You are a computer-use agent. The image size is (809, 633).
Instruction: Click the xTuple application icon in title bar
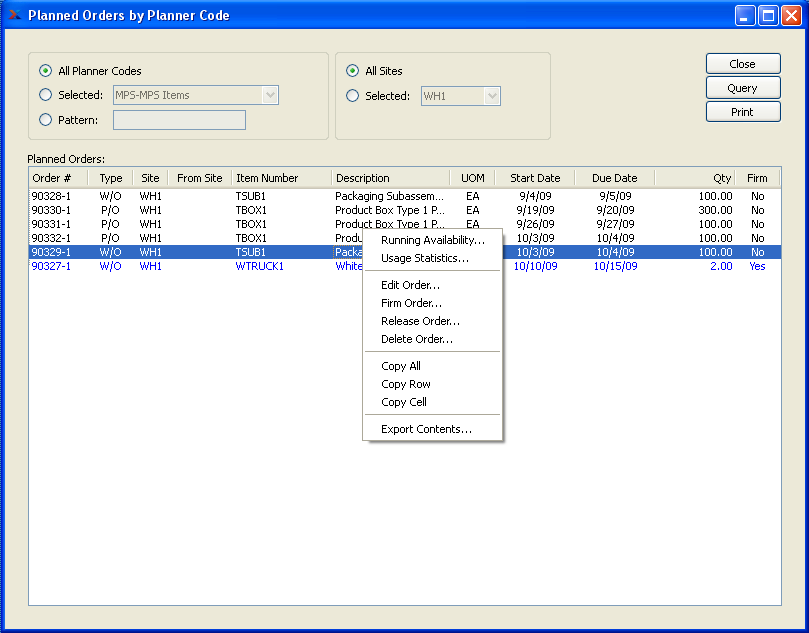14,15
